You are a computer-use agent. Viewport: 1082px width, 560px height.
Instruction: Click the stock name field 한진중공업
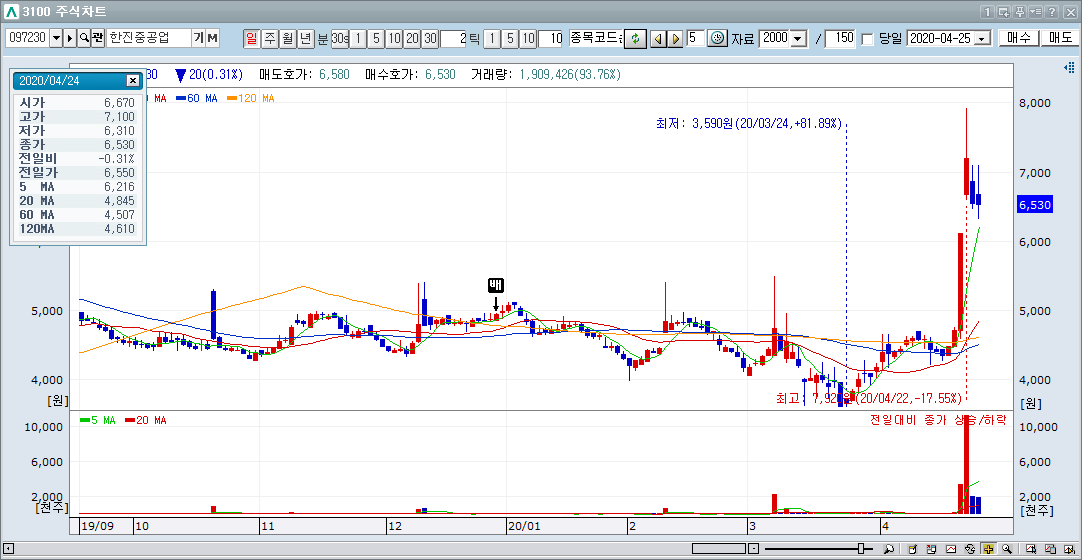tap(148, 39)
